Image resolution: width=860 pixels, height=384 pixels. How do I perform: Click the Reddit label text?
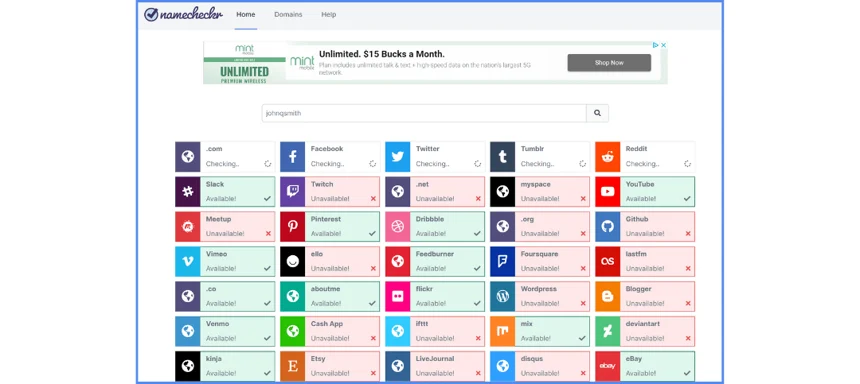[x=636, y=149]
